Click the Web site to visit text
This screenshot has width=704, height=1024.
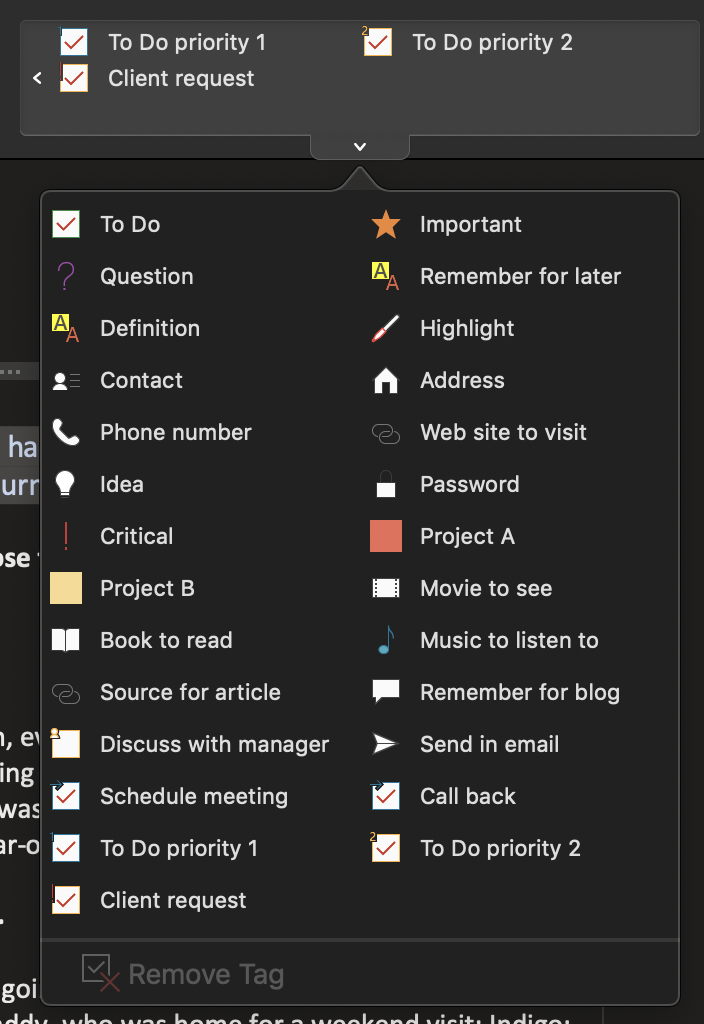(x=504, y=432)
